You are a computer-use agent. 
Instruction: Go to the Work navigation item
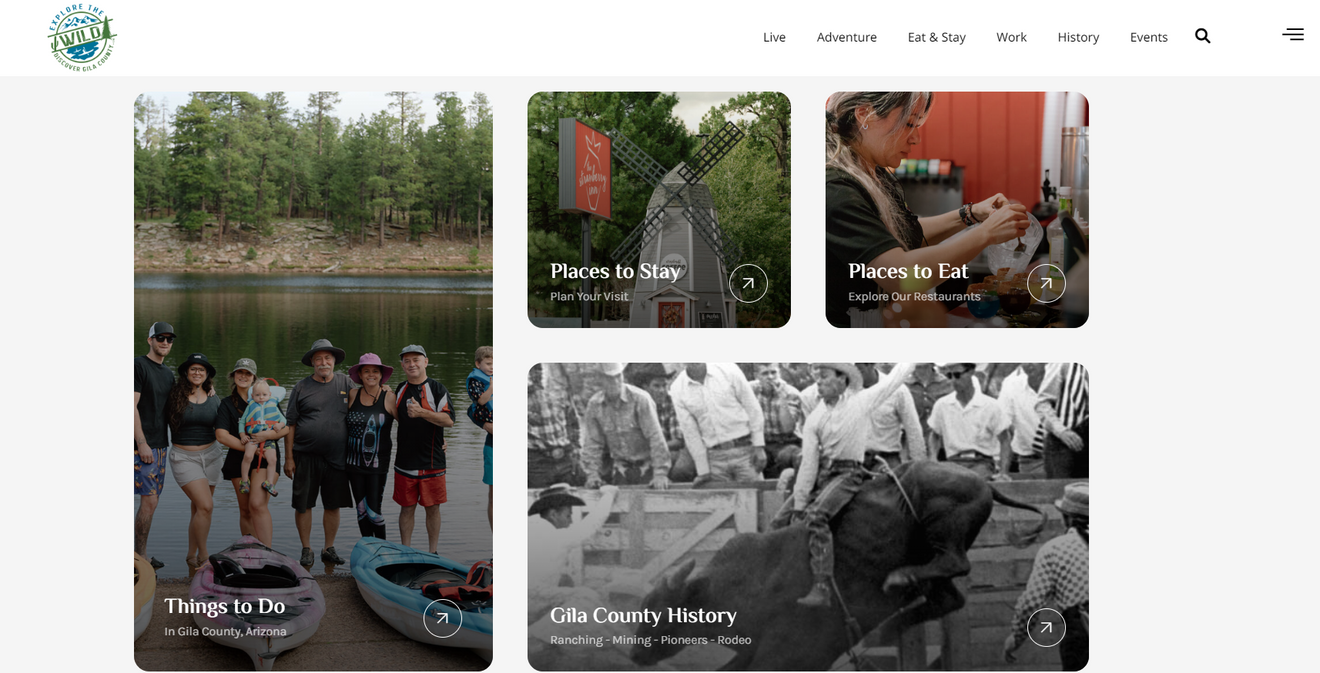tap(1011, 37)
